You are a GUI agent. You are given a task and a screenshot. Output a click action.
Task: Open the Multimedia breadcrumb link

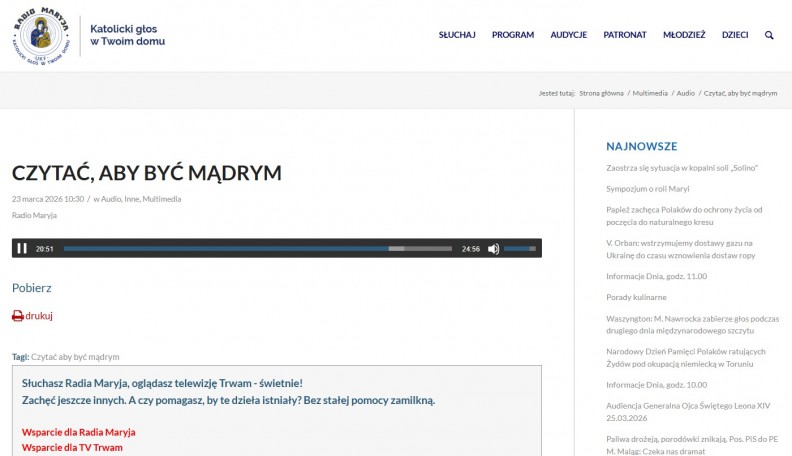650,93
